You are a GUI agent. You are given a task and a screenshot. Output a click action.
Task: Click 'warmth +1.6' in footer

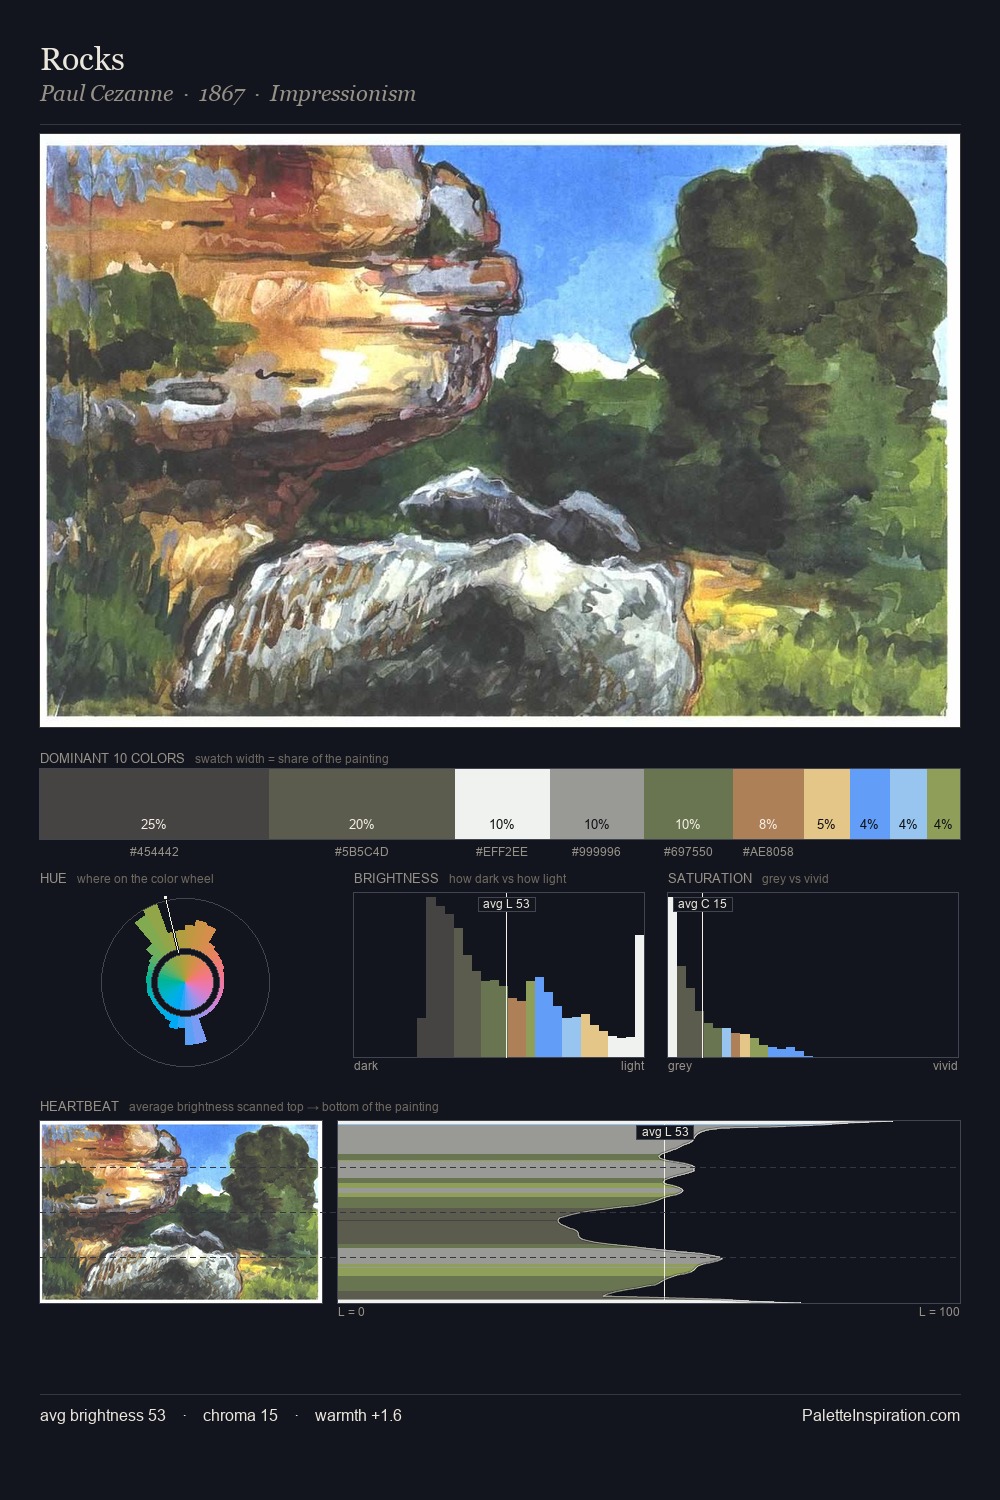pos(358,1416)
